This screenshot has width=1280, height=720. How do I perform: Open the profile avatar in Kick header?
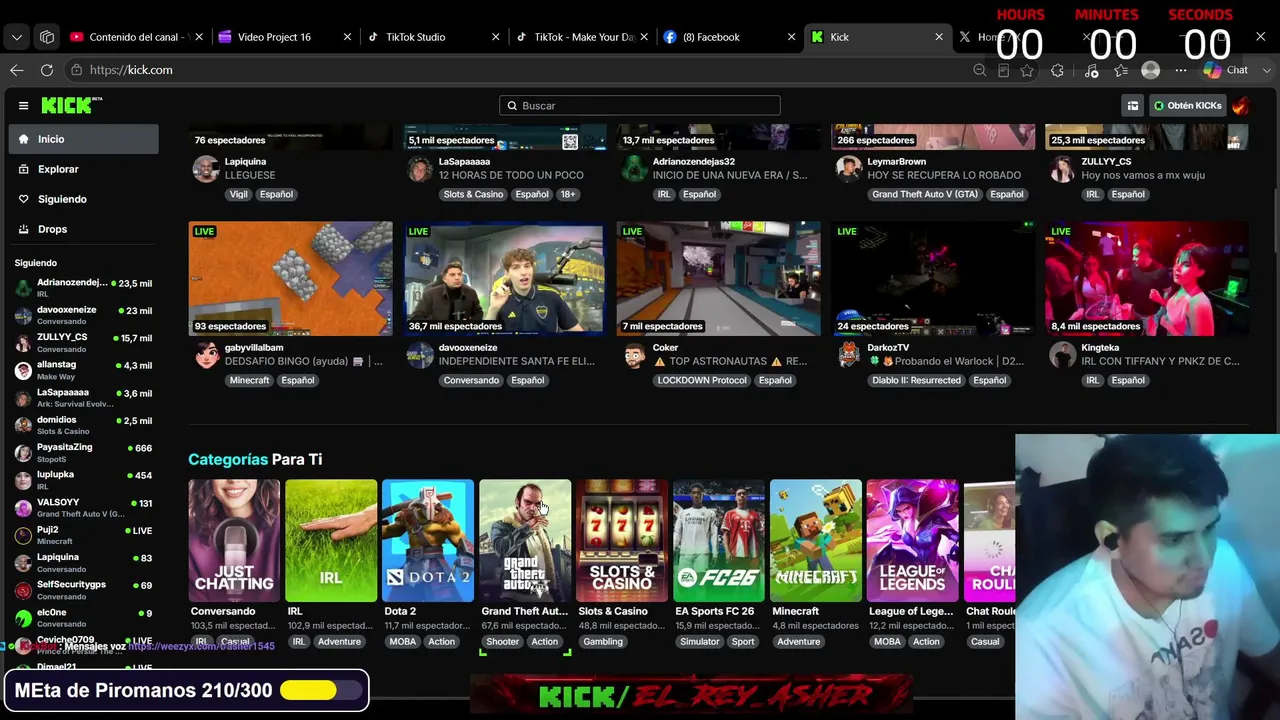1240,105
